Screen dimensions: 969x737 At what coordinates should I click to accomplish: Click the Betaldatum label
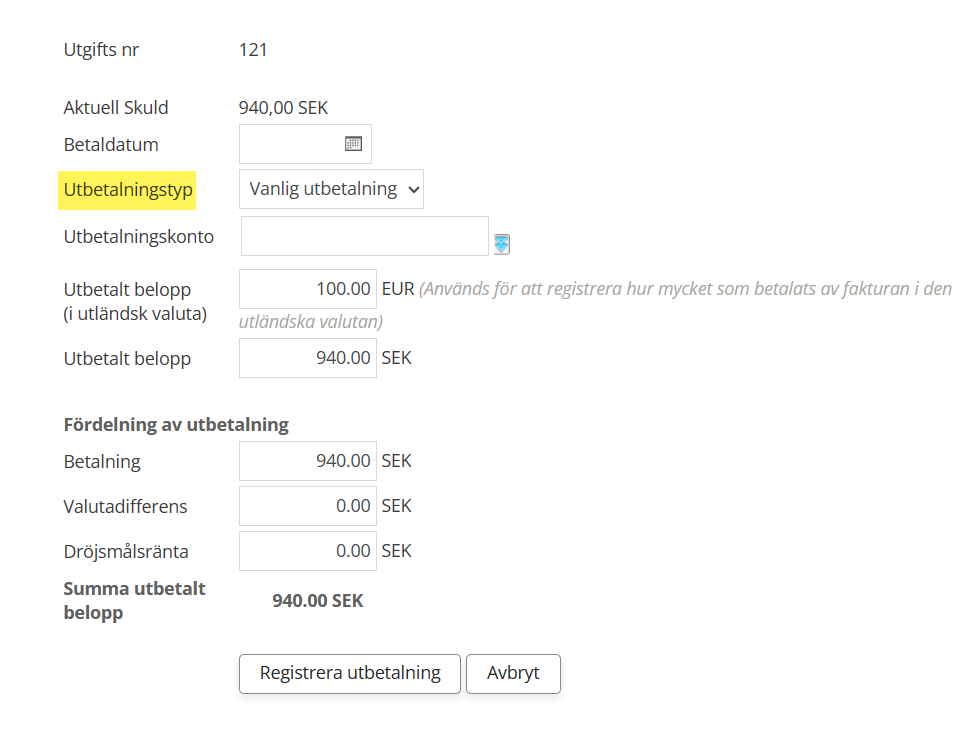[111, 145]
